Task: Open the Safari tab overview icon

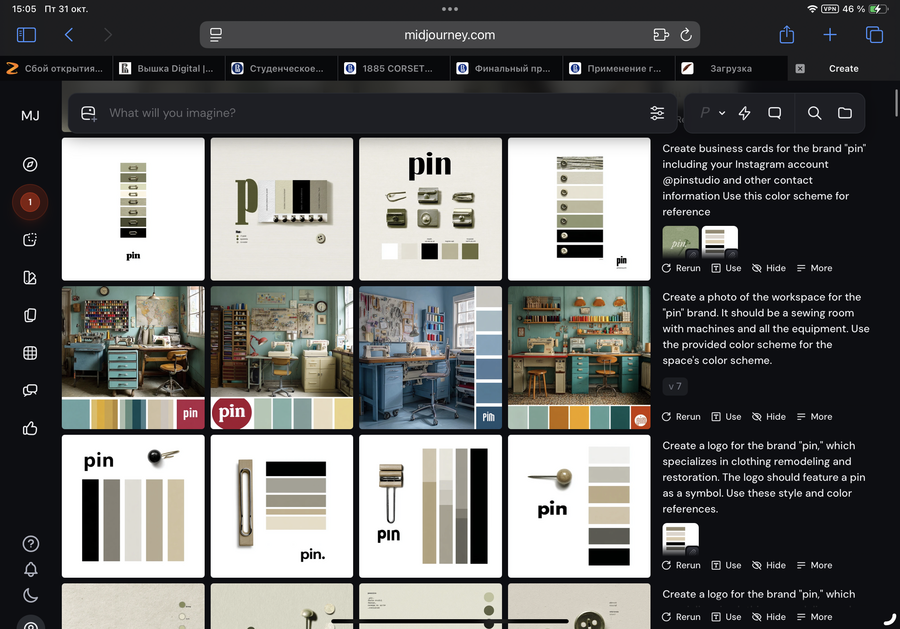Action: pyautogui.click(x=874, y=35)
